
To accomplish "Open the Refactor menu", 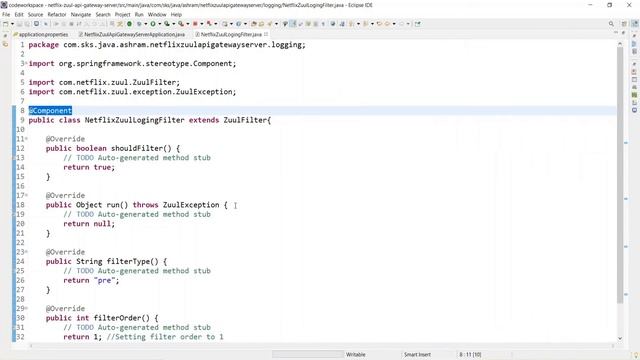I will click(x=57, y=14).
